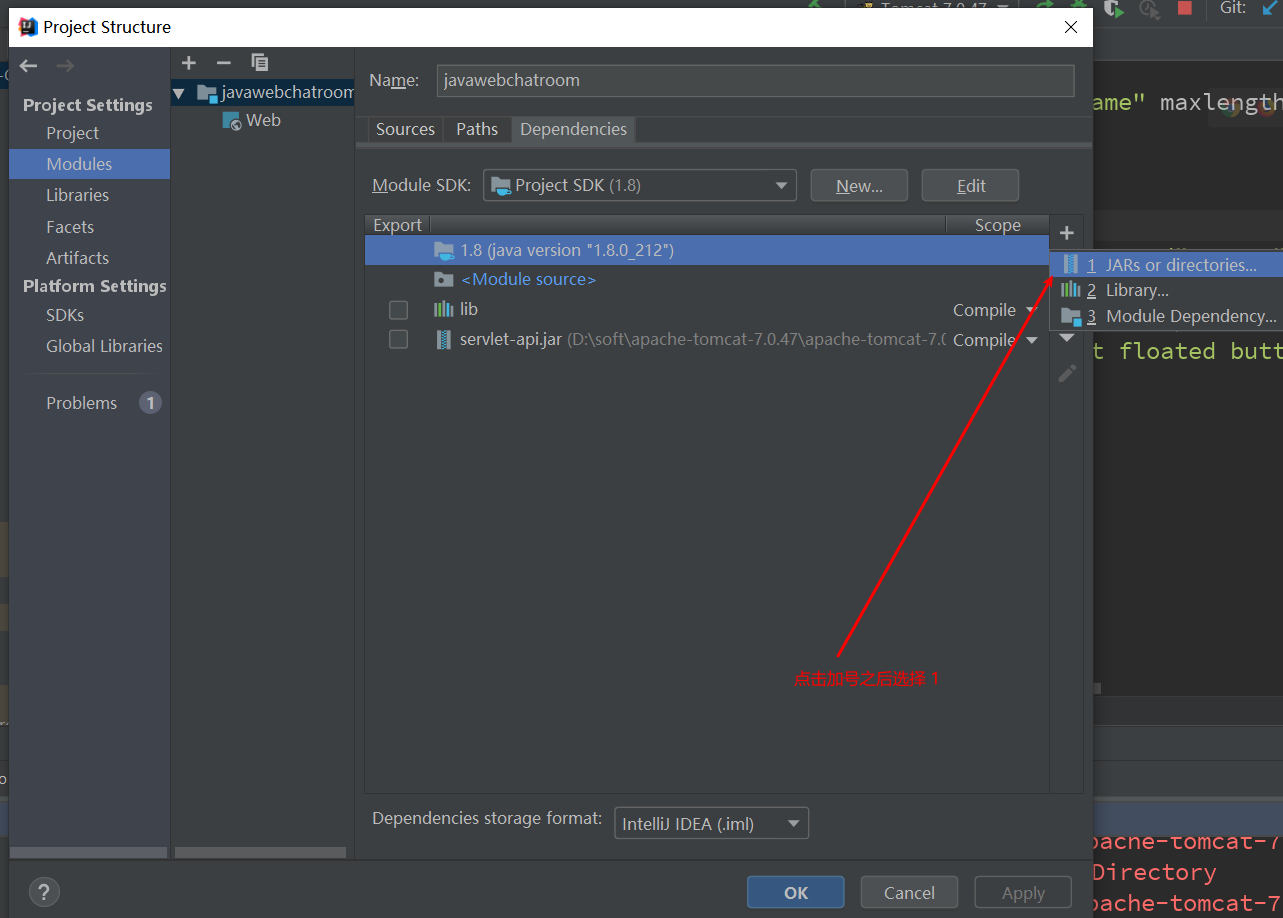Click the Apply button
This screenshot has width=1283, height=918.
click(x=1023, y=892)
